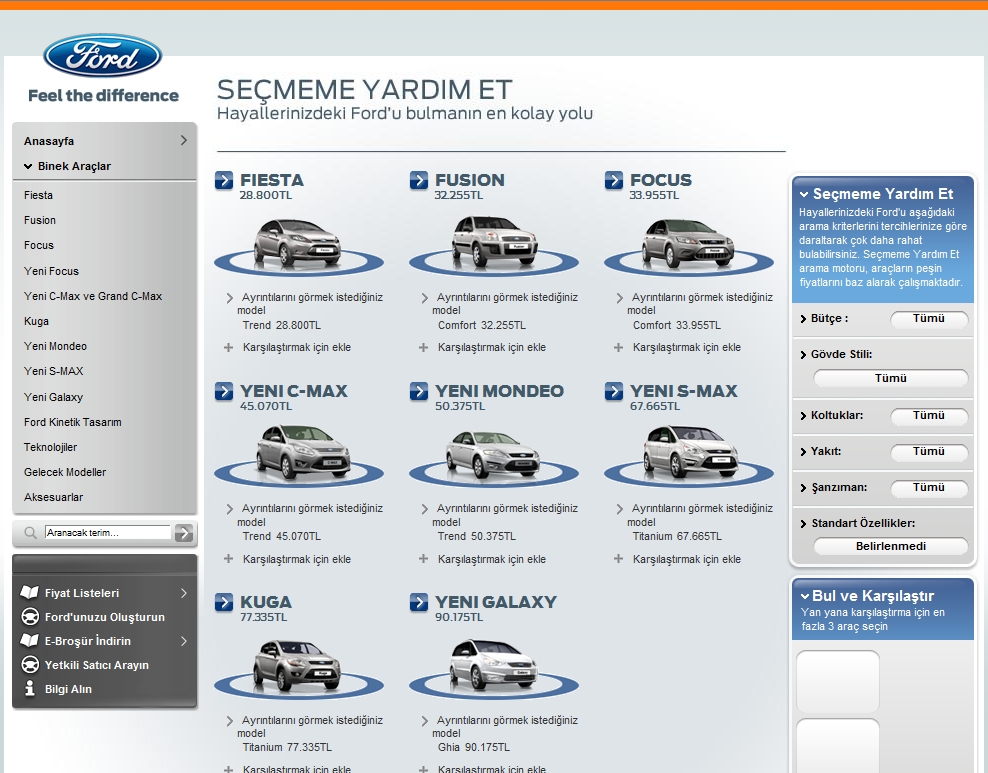Click steering wheel icon beside Ford'unuzu Oluşturun
This screenshot has height=773, width=988.
point(30,616)
